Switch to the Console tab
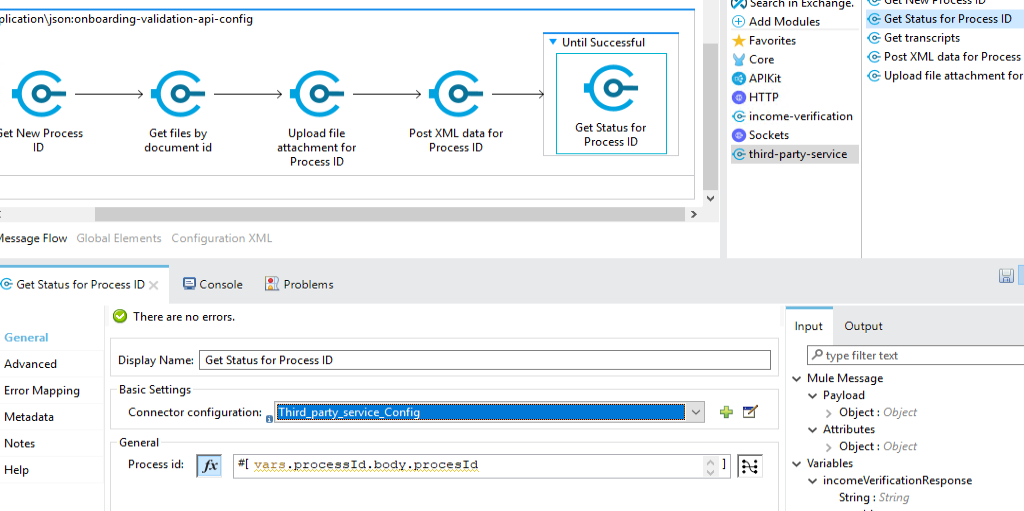The width and height of the screenshot is (1024, 511). click(x=212, y=284)
